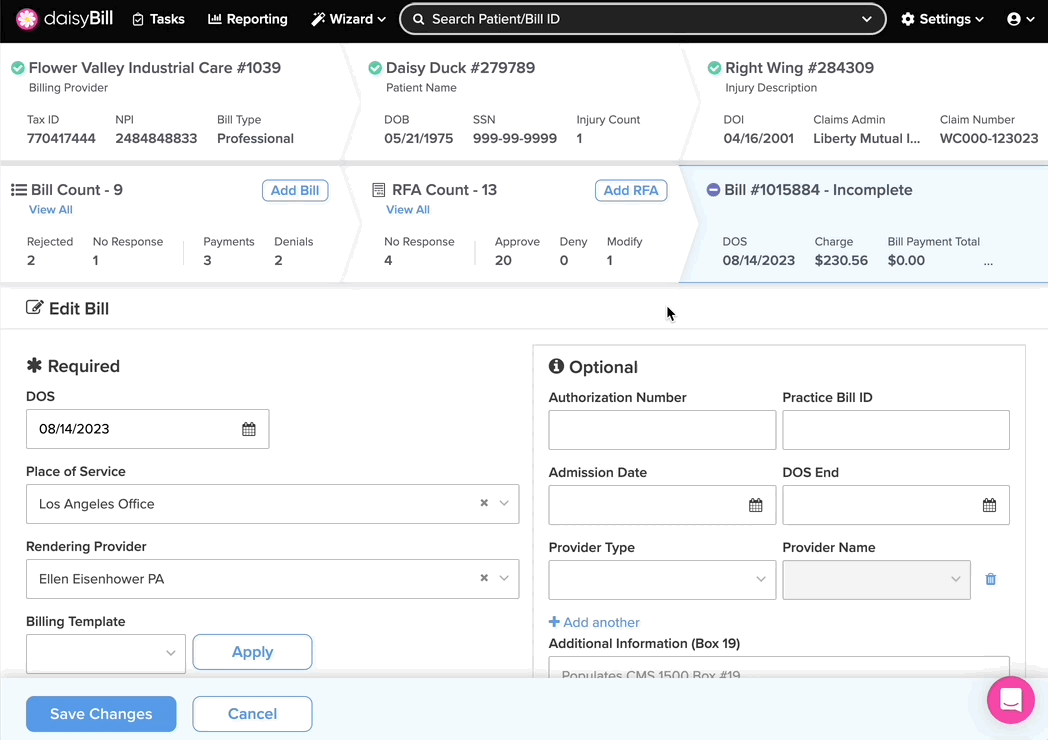Click the Claim Number WC000-123023 value
Screen dimensions: 1048x740
[x=989, y=138]
